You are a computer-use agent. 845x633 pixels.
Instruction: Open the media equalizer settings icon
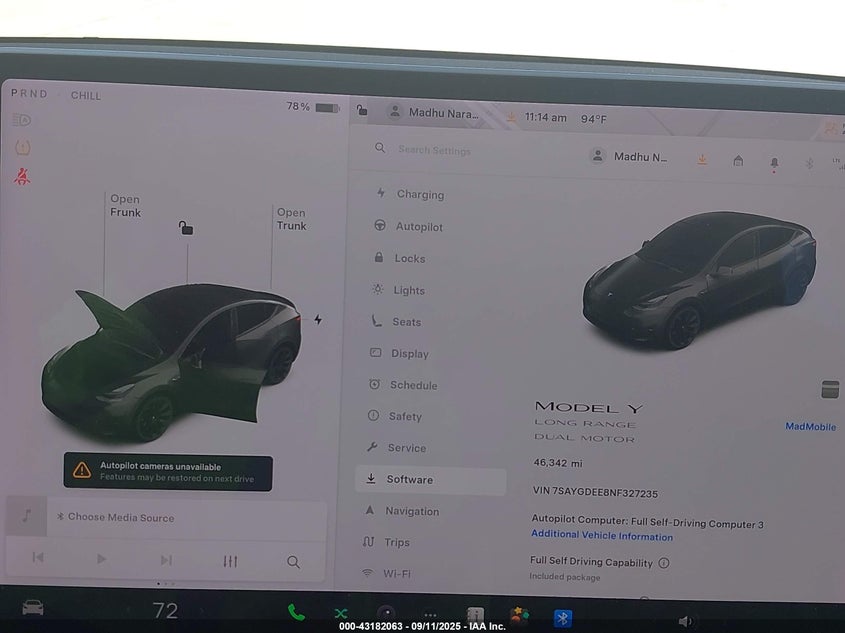pyautogui.click(x=230, y=561)
